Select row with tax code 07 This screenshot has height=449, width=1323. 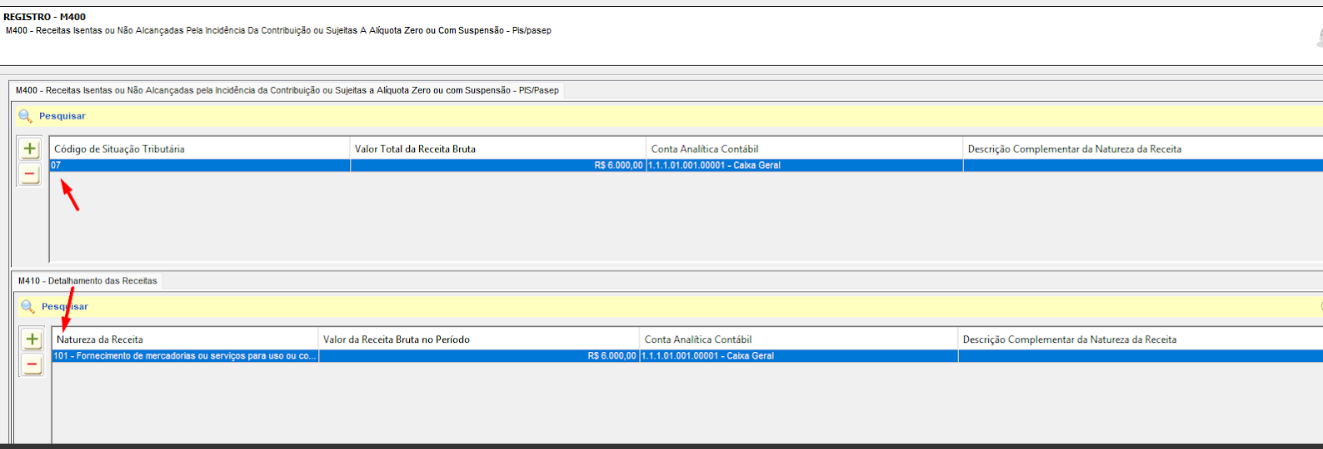coord(686,165)
